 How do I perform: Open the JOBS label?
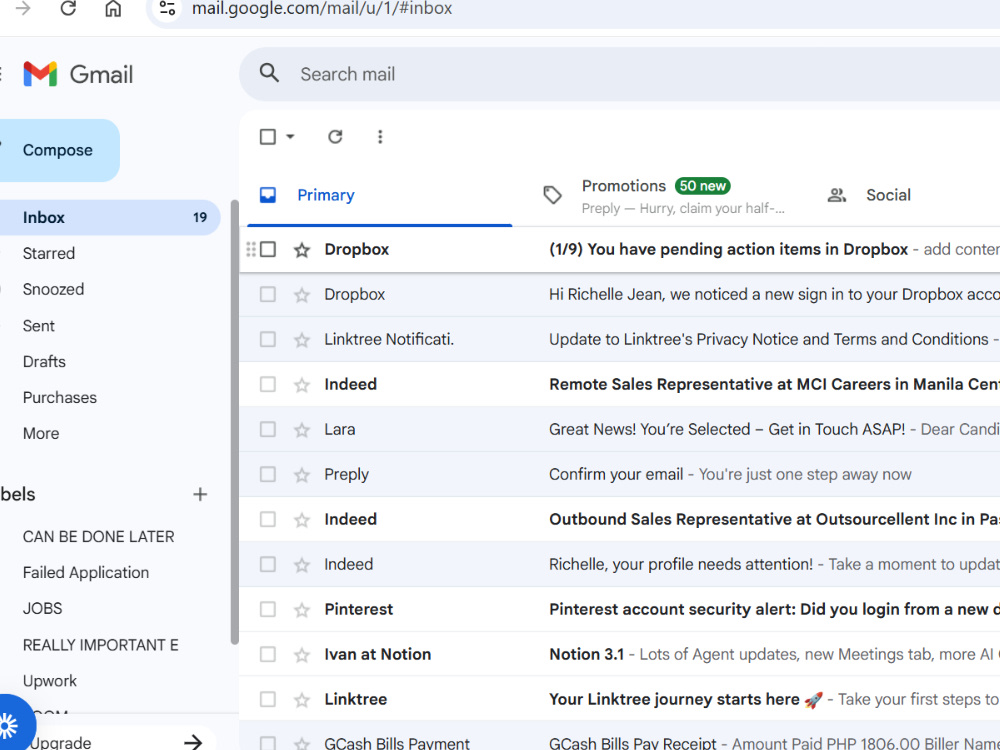click(42, 608)
